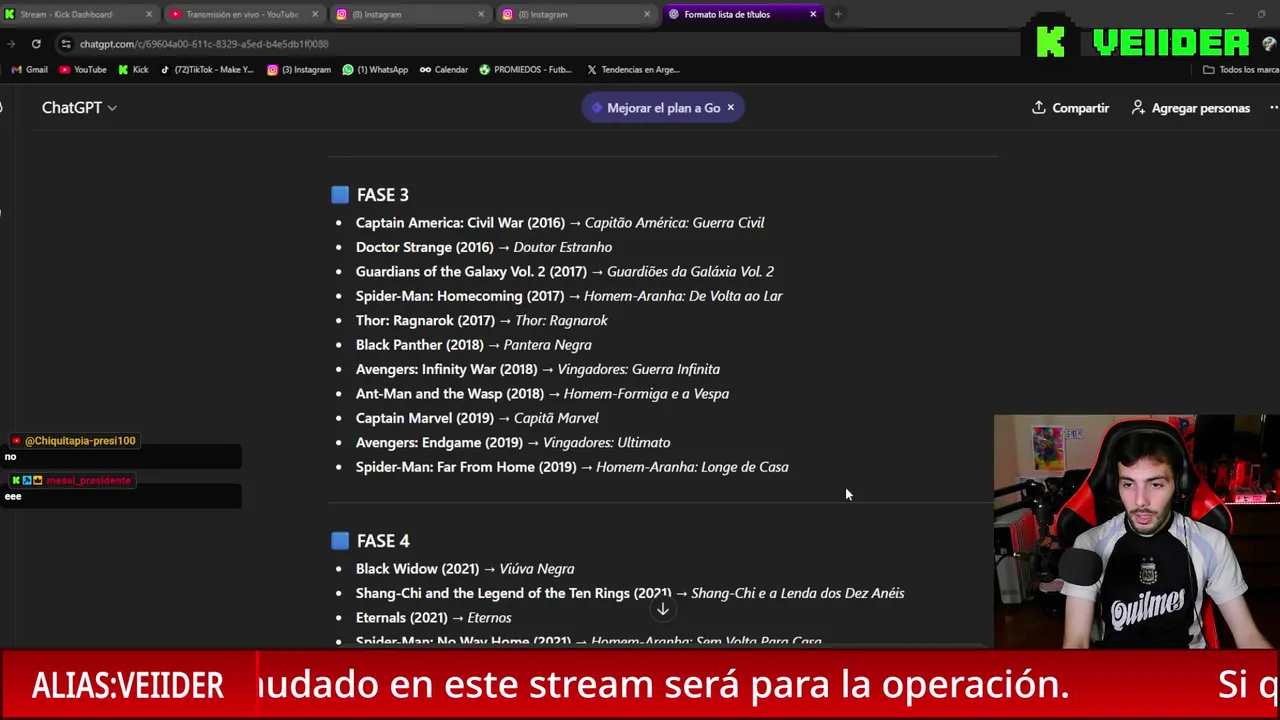Open the Kick bookmark

[x=133, y=70]
